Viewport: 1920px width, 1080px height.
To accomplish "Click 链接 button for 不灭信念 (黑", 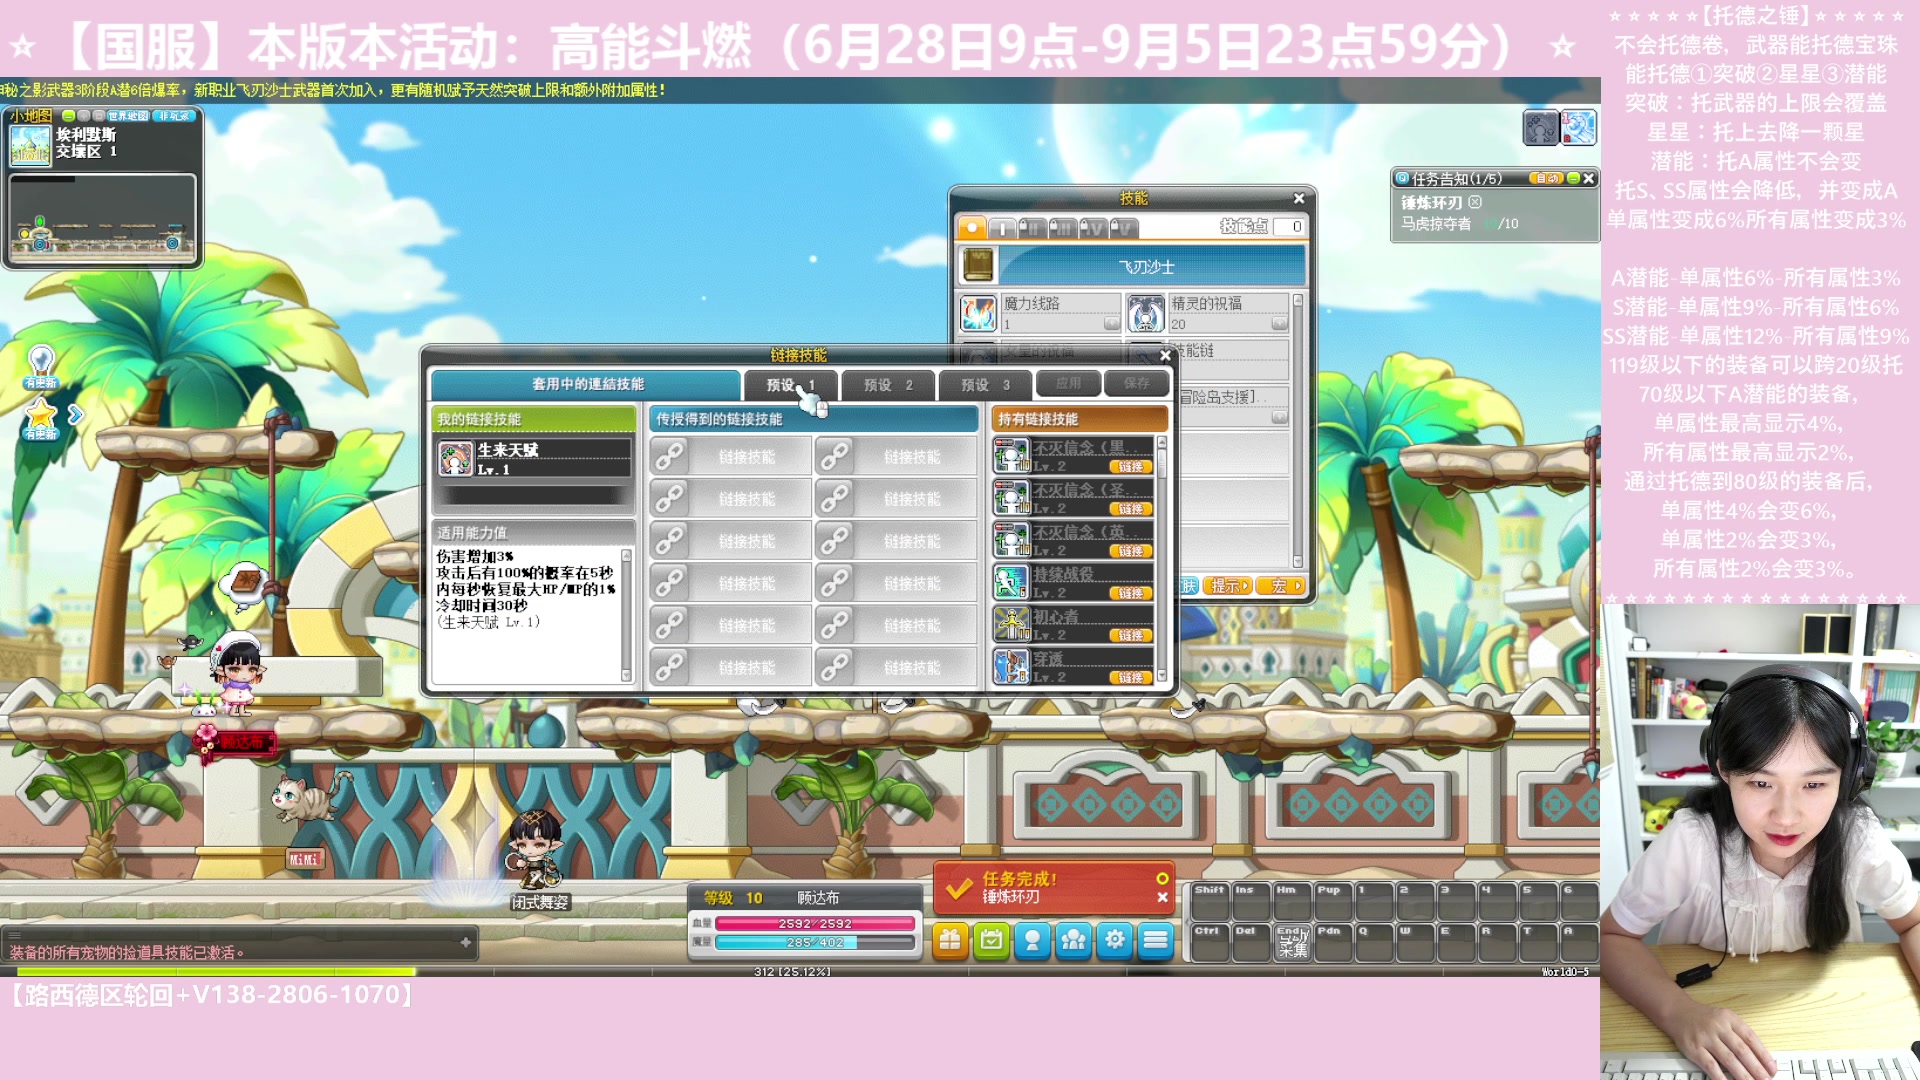I will click(x=1131, y=467).
